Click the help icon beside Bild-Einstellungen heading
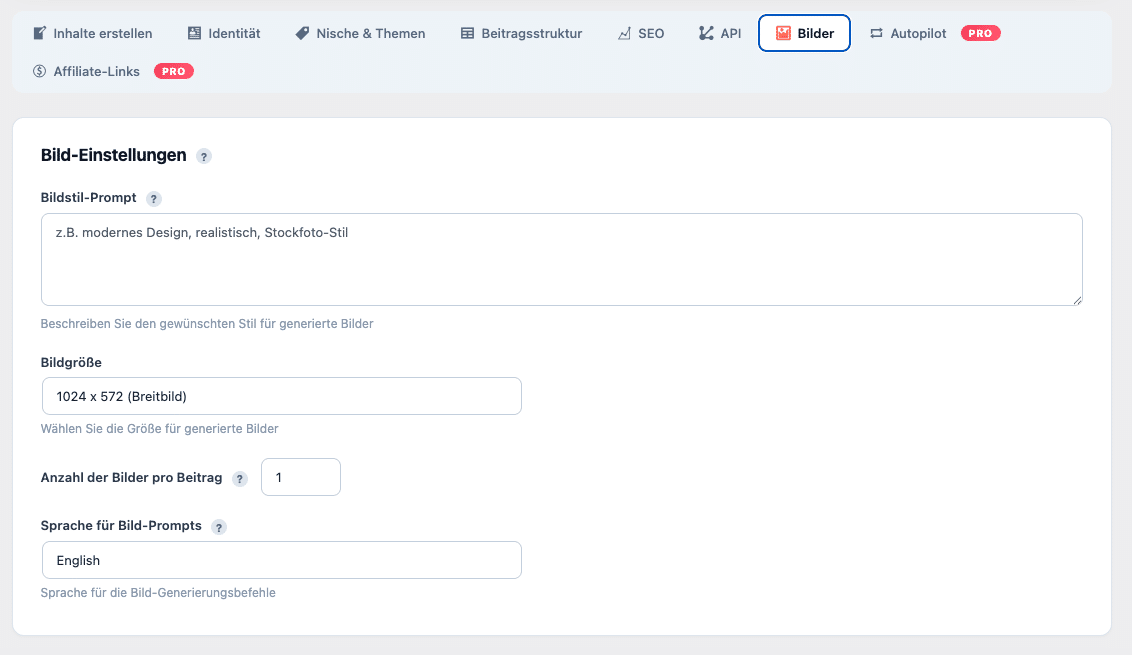Viewport: 1132px width, 655px height. click(204, 156)
